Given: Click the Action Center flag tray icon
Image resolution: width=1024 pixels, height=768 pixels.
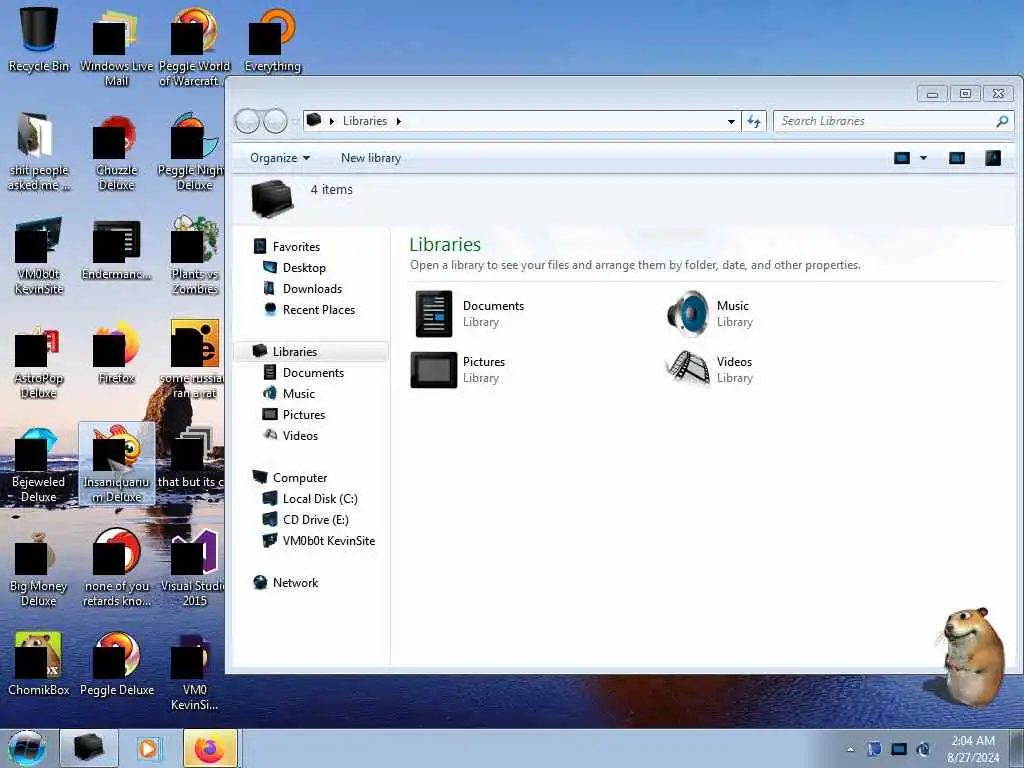Looking at the screenshot, I should (x=874, y=749).
